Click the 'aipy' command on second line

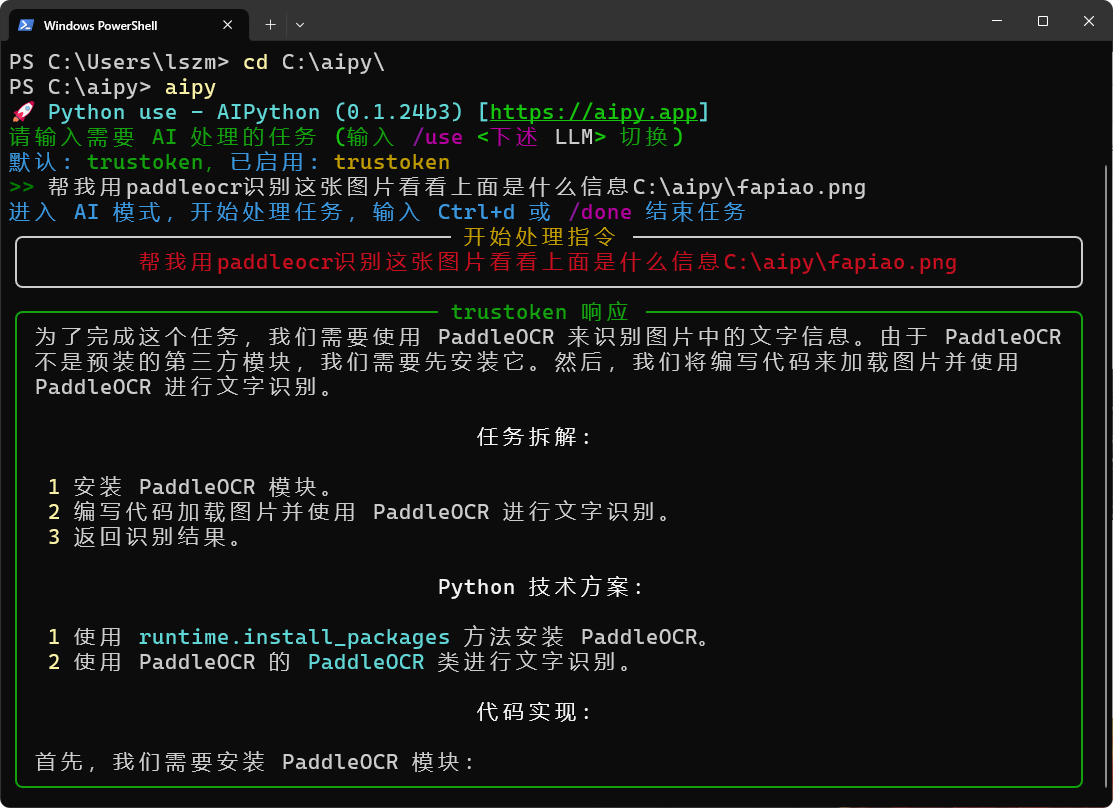pos(190,87)
